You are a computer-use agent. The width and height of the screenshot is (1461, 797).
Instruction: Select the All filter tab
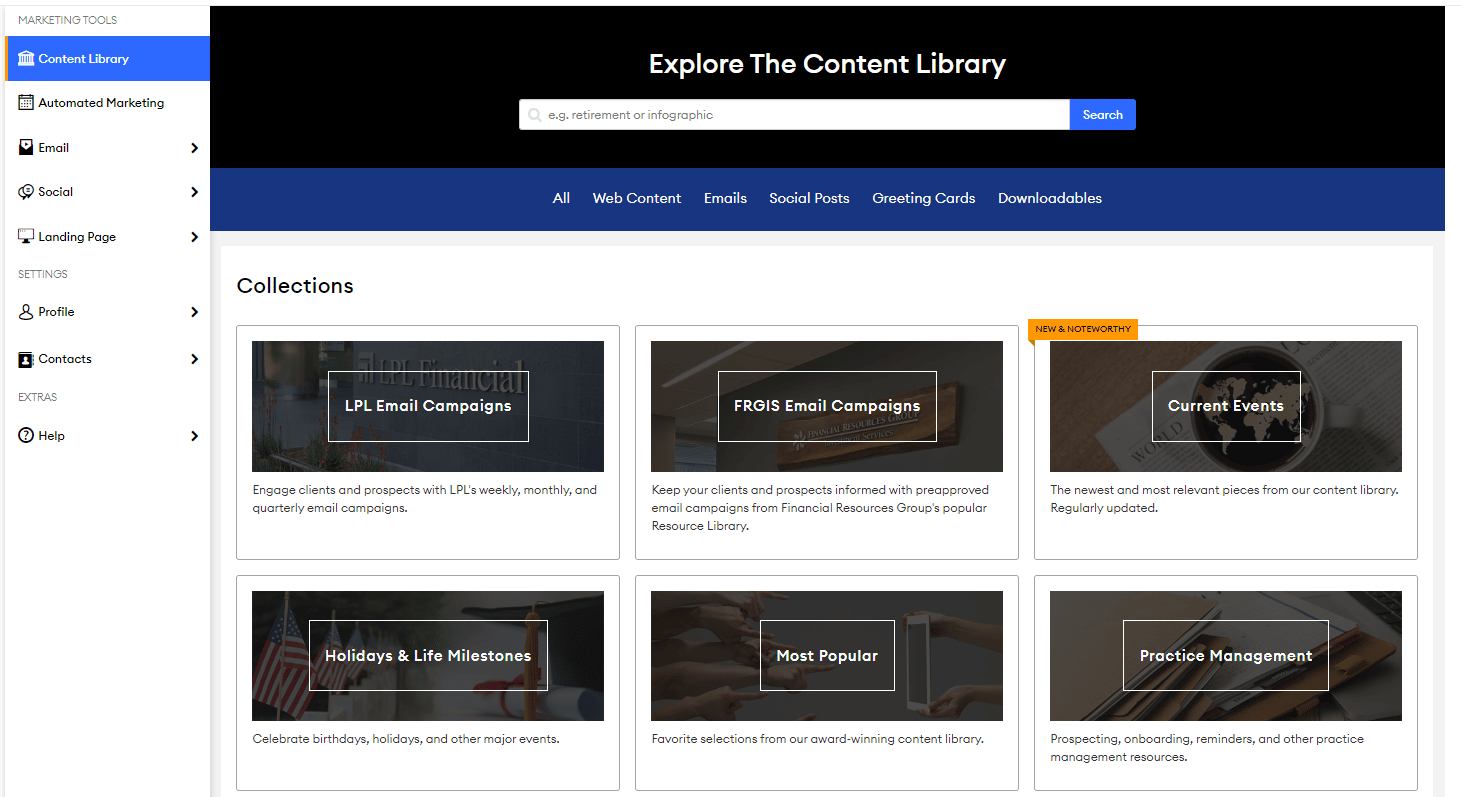[x=561, y=198]
